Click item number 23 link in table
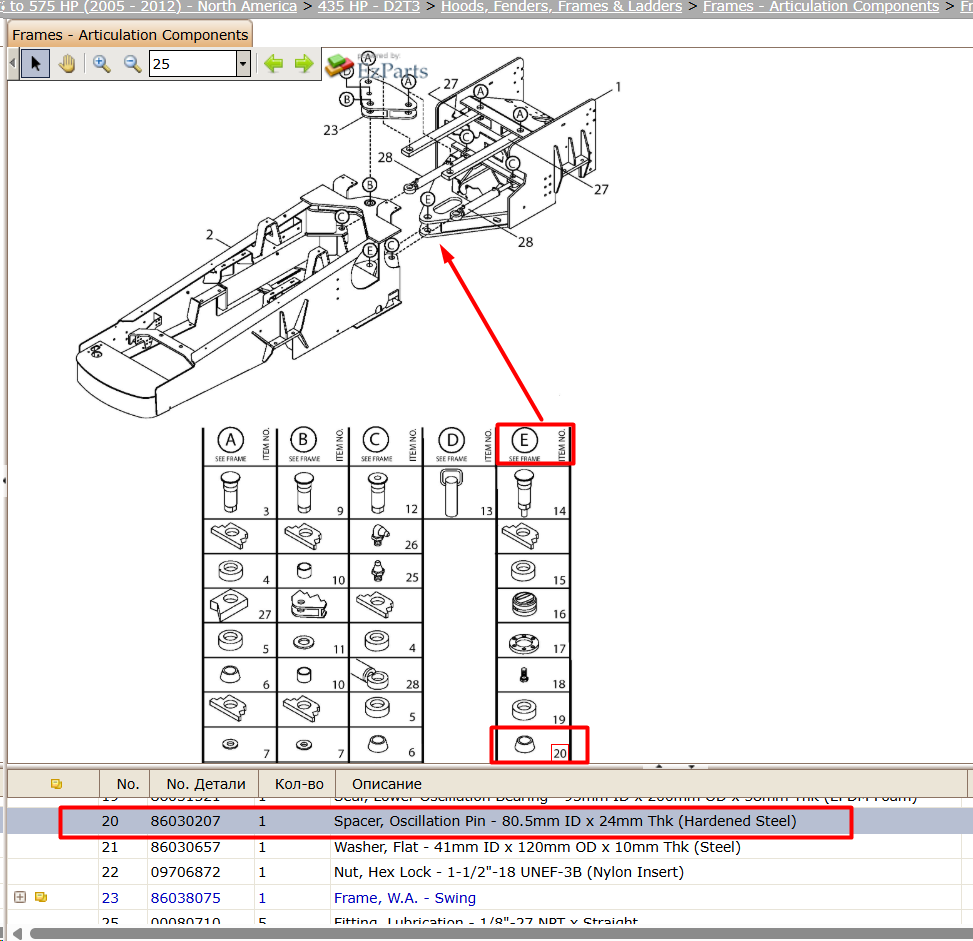Image resolution: width=973 pixels, height=941 pixels. coord(110,898)
